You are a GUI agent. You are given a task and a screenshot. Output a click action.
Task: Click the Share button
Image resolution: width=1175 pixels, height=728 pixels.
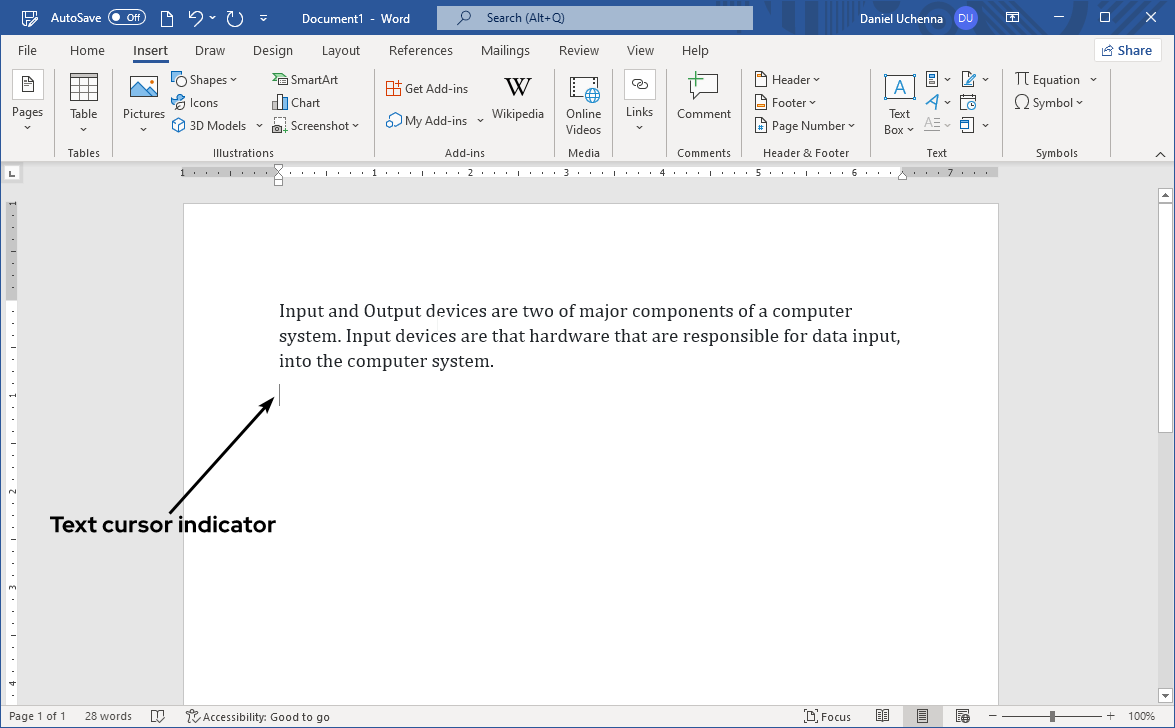coord(1127,51)
